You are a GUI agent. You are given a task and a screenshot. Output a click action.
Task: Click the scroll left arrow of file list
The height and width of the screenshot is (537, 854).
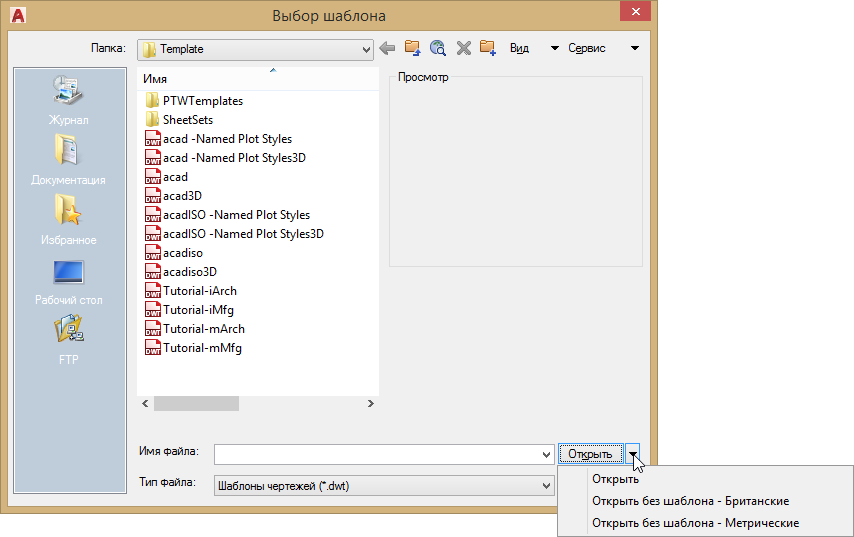145,404
